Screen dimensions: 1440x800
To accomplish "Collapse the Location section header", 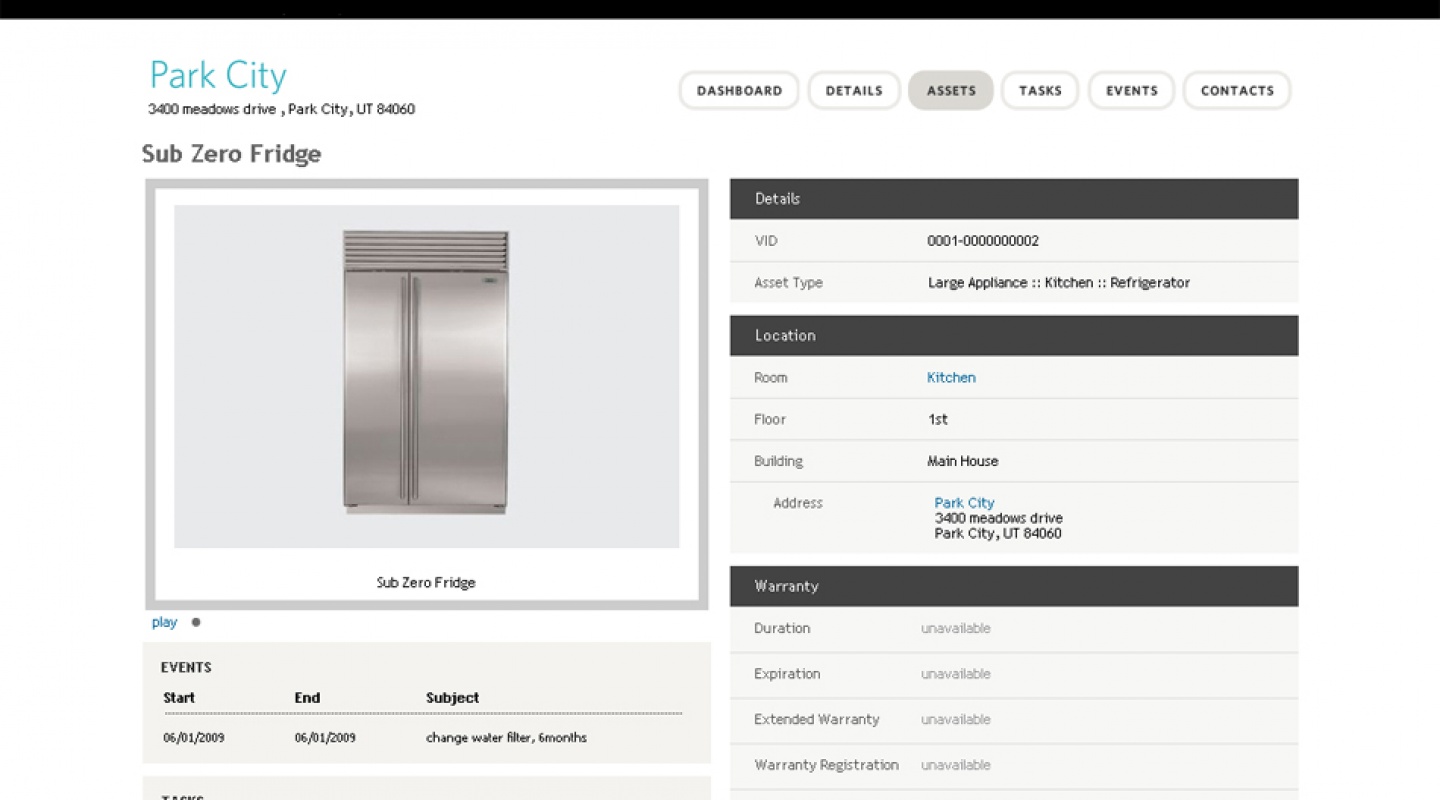I will [1013, 336].
